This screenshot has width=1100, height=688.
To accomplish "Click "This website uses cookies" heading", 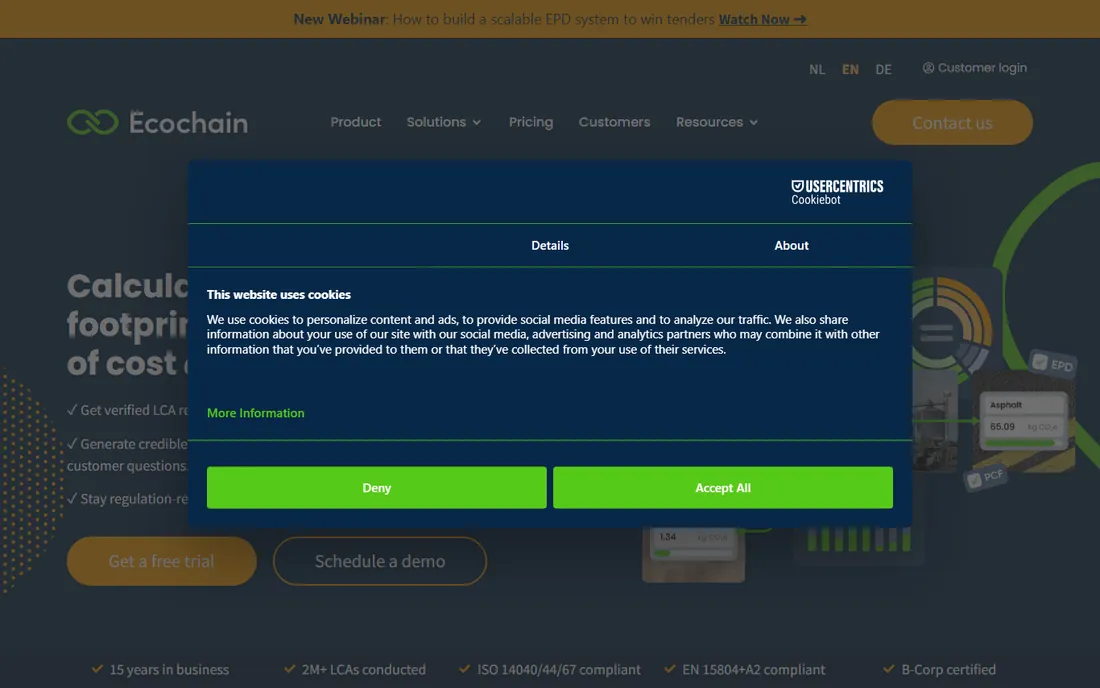I will (x=279, y=295).
